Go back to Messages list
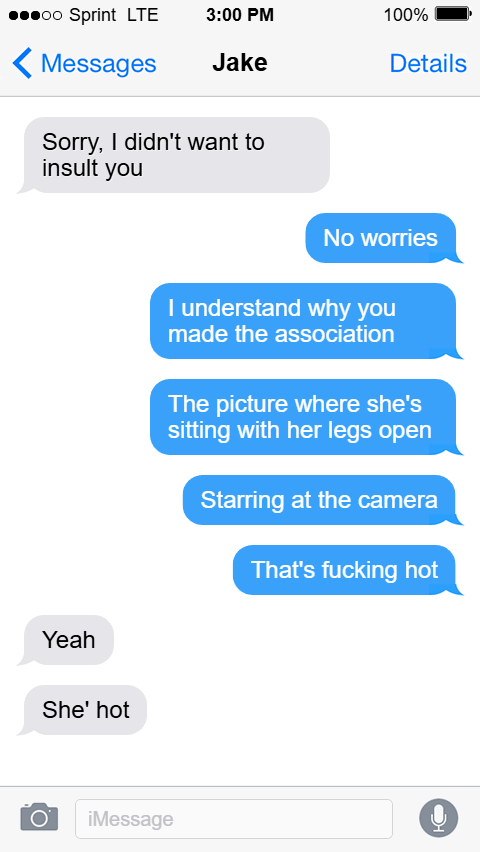 point(85,64)
